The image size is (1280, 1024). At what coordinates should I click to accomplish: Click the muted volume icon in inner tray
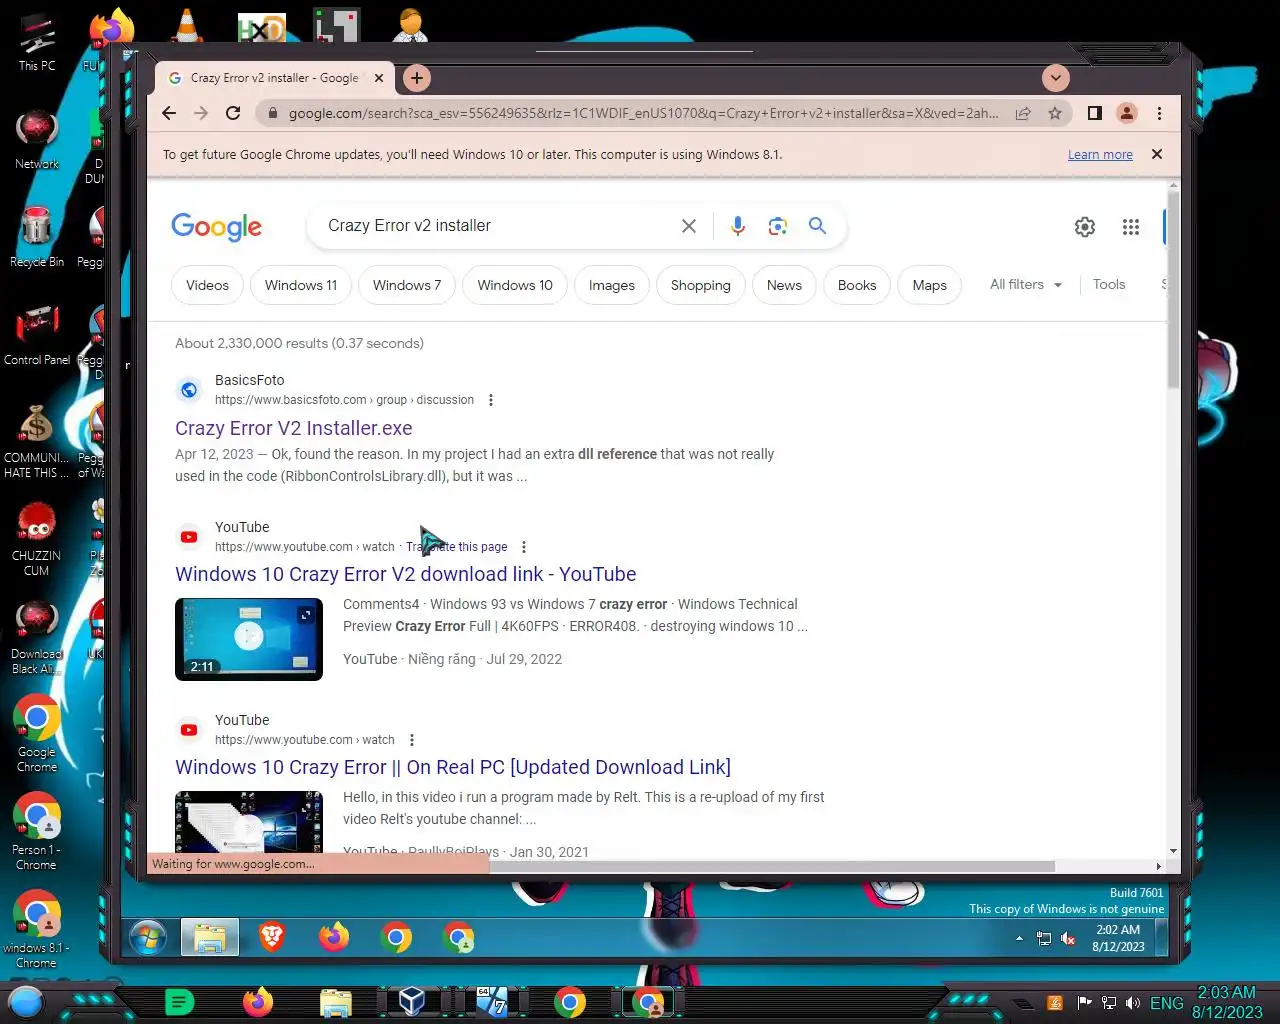(1068, 939)
